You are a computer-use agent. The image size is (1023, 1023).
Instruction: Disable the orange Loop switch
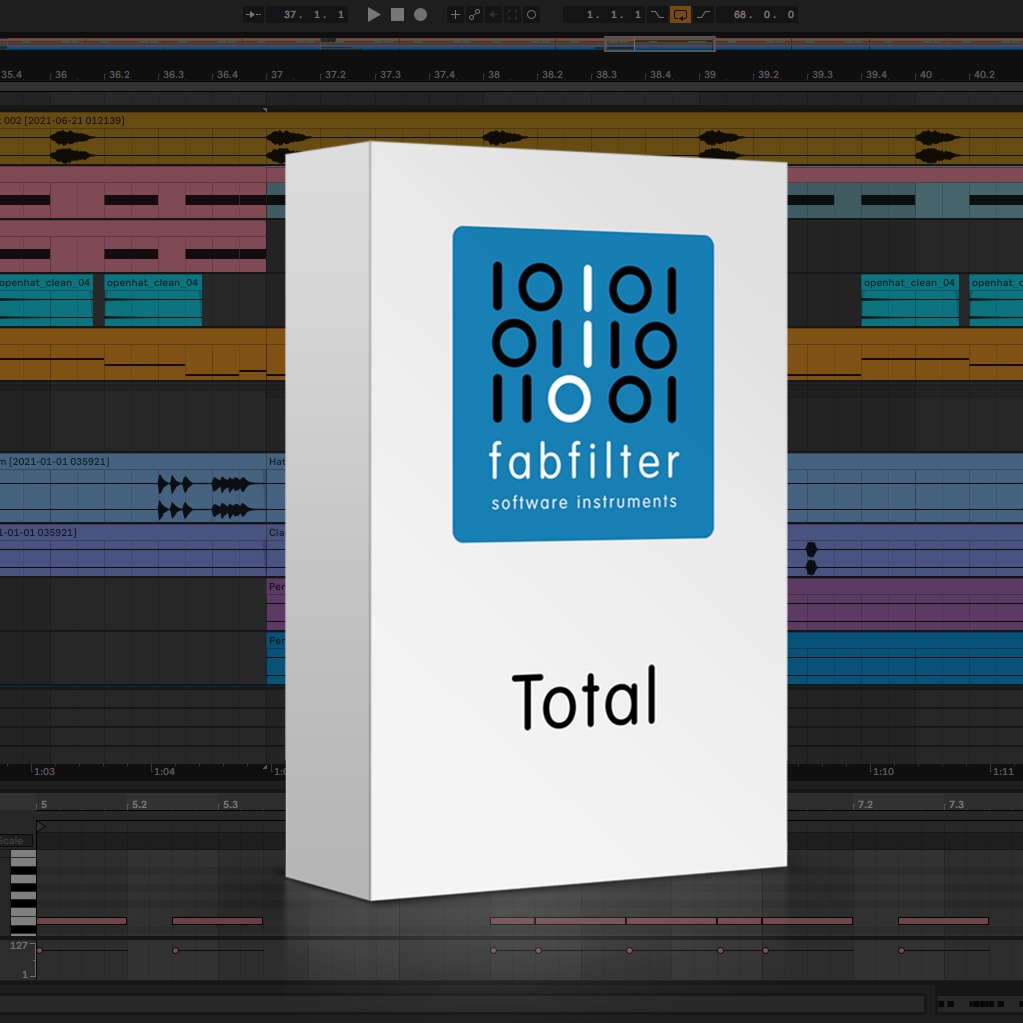[x=680, y=15]
